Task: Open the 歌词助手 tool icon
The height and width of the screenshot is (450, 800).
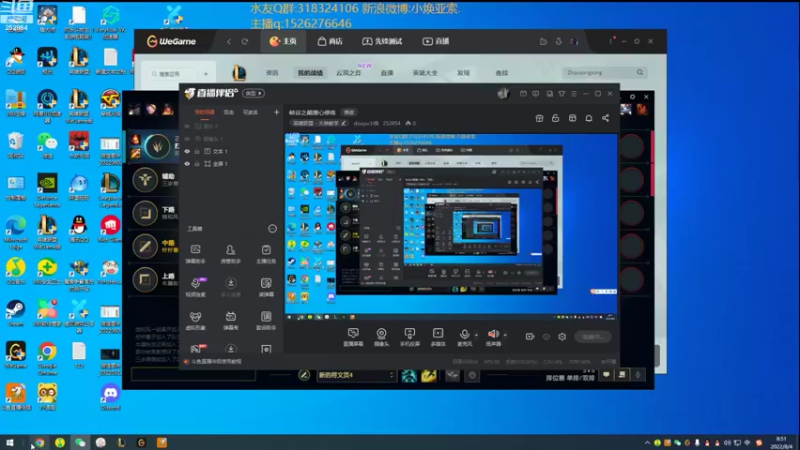Action: tap(266, 321)
